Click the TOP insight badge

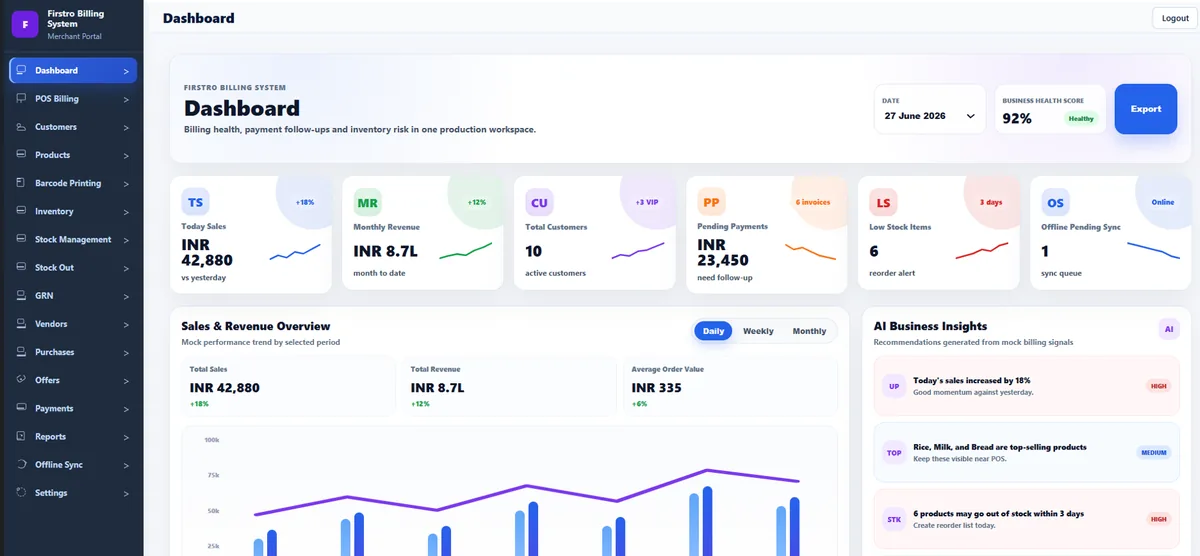pyautogui.click(x=893, y=453)
